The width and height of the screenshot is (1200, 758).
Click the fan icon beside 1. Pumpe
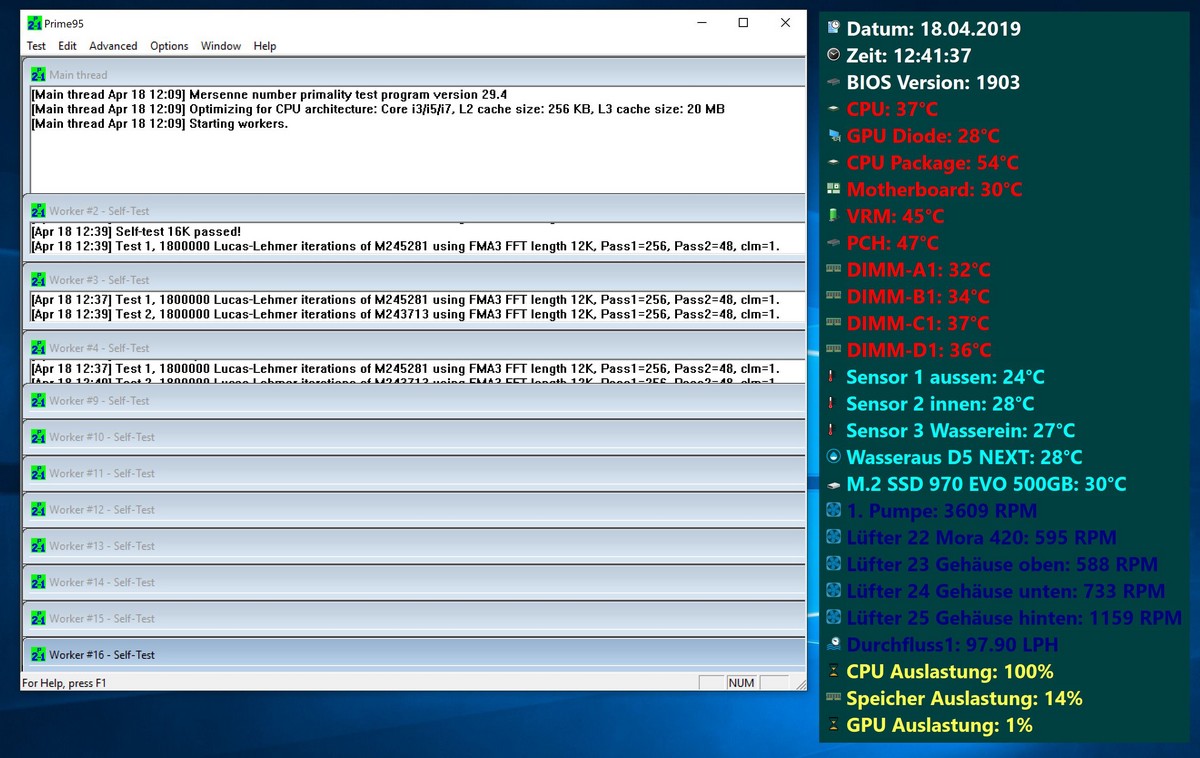coord(834,511)
